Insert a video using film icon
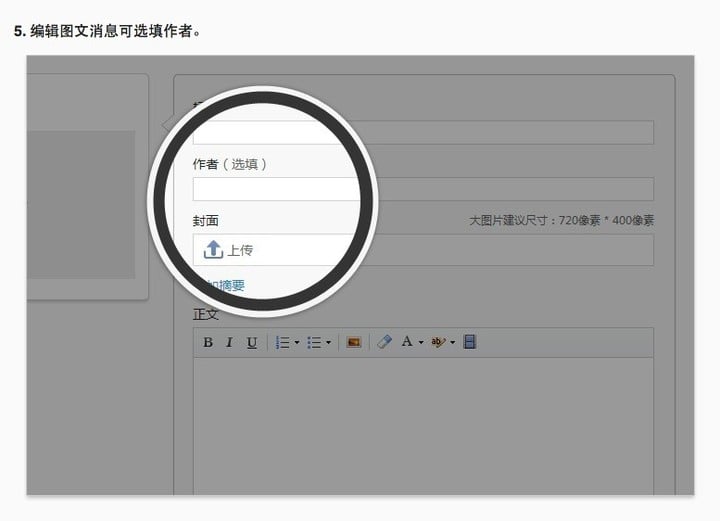The width and height of the screenshot is (720, 521). pos(469,342)
